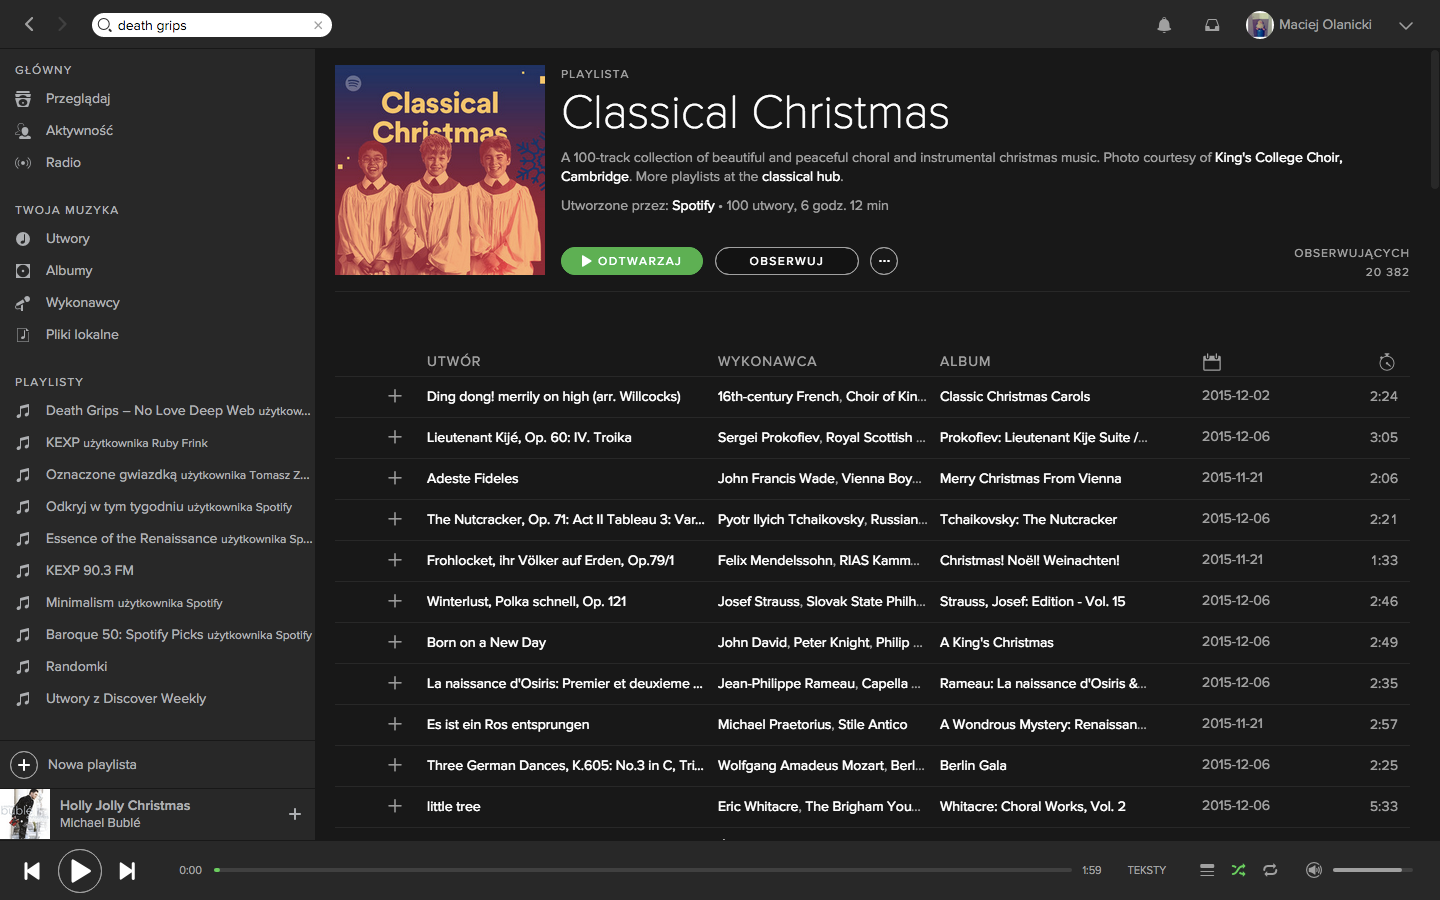The height and width of the screenshot is (900, 1440).
Task: Click the Classical Christmas cover art
Action: (440, 170)
